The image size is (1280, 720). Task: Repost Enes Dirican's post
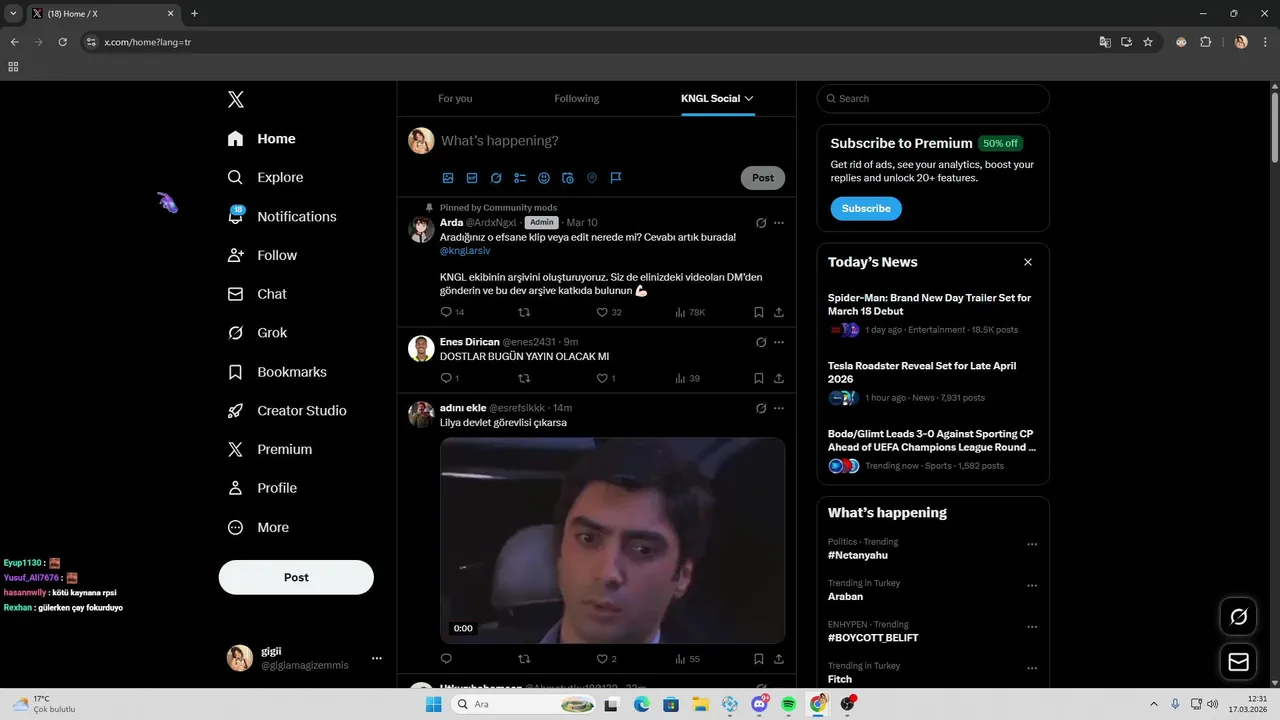click(524, 378)
